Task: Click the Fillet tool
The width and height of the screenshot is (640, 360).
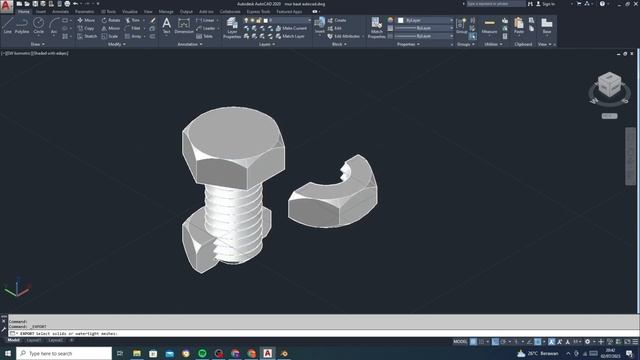Action: click(x=133, y=28)
